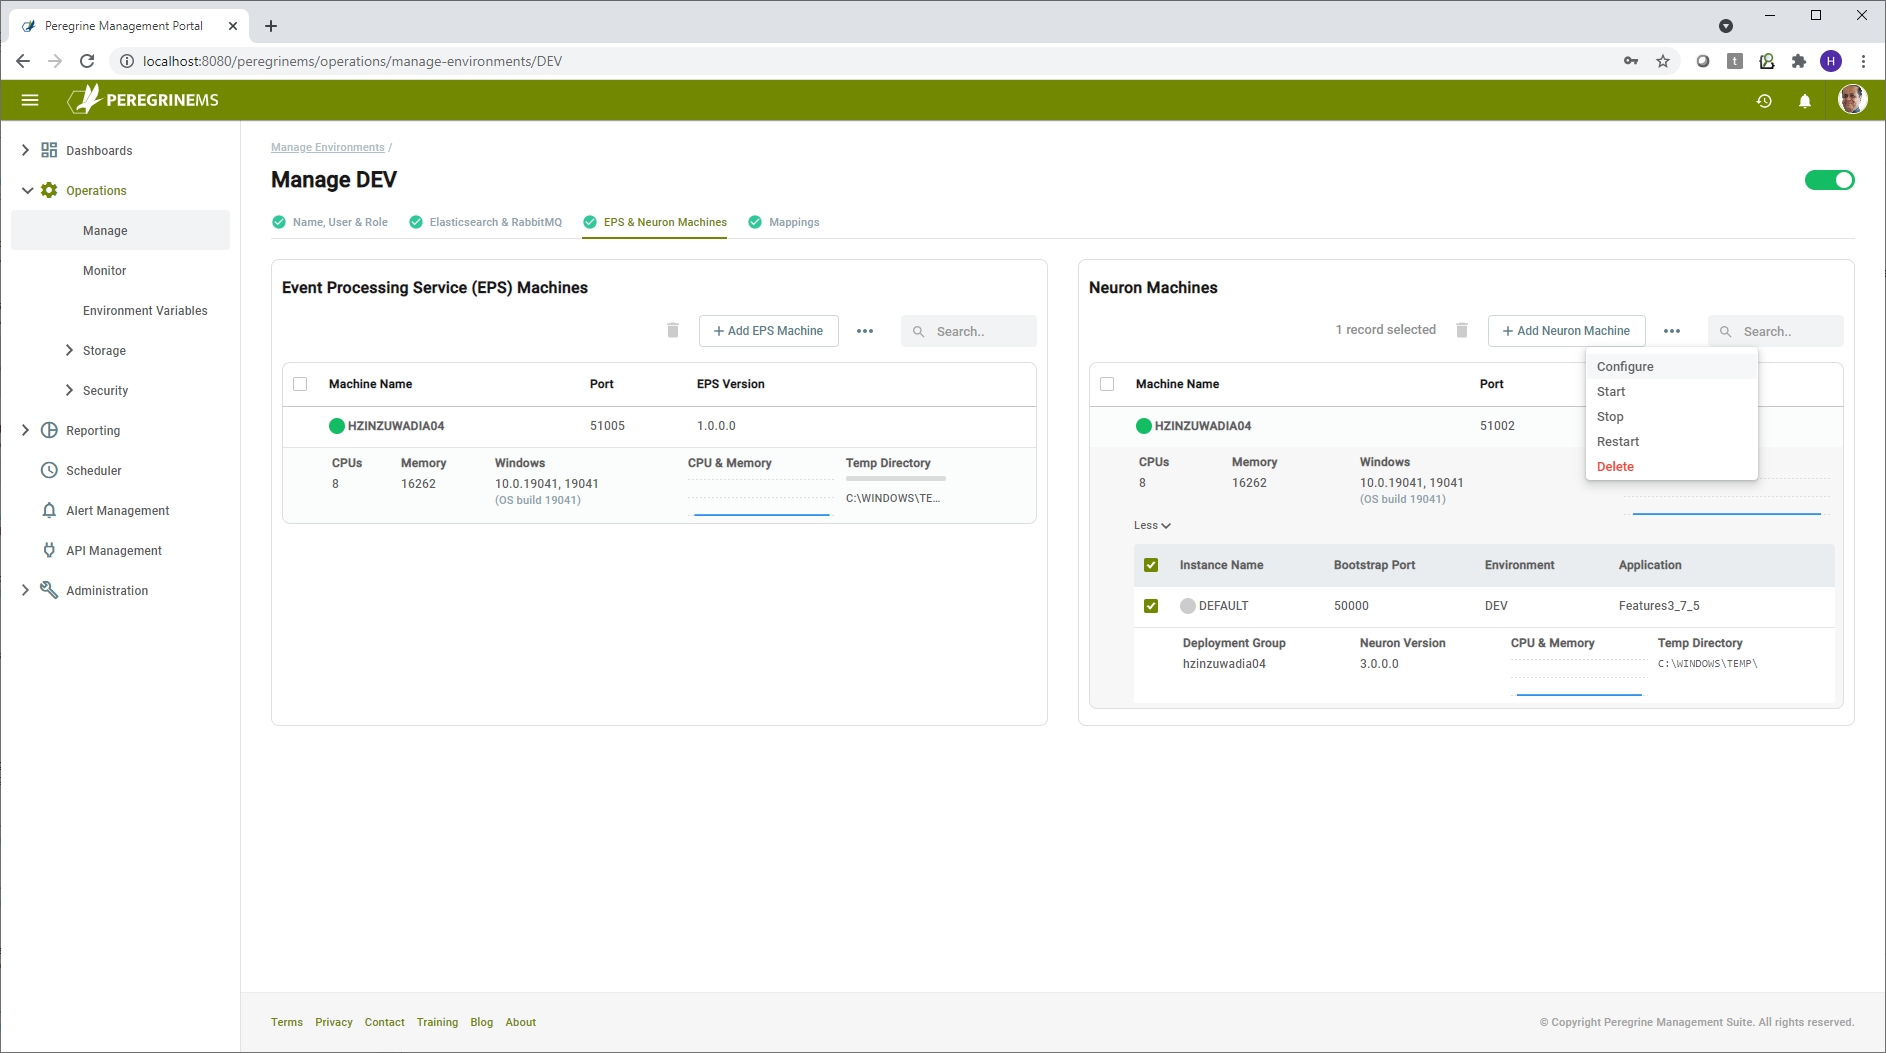Image resolution: width=1886 pixels, height=1053 pixels.
Task: Go back with the browser back arrow
Action: tap(23, 61)
